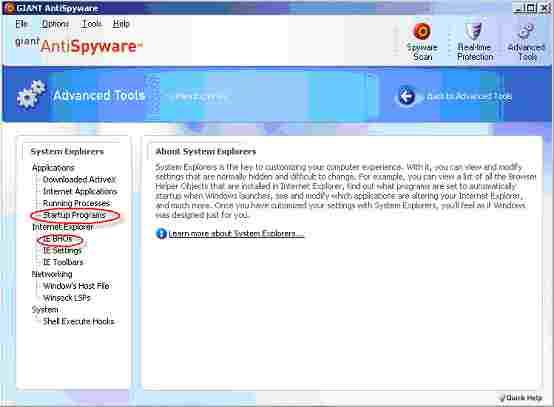Open the Advanced Tools gears icon in toolbar
The height and width of the screenshot is (407, 554).
526,31
